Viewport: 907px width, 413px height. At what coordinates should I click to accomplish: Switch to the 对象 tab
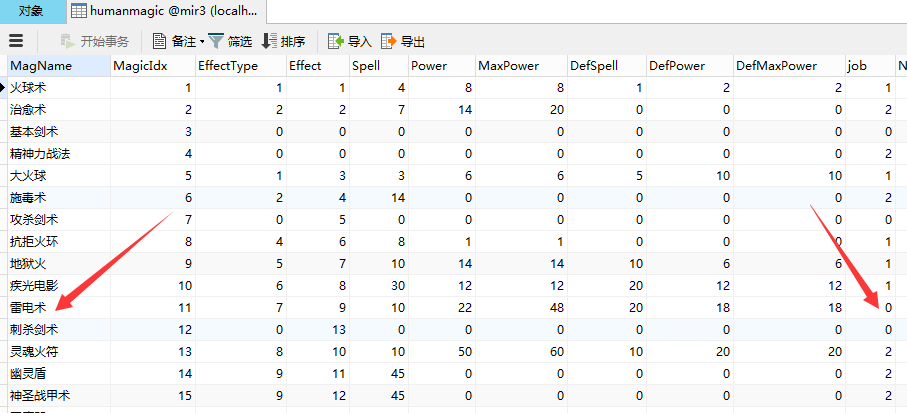point(32,12)
